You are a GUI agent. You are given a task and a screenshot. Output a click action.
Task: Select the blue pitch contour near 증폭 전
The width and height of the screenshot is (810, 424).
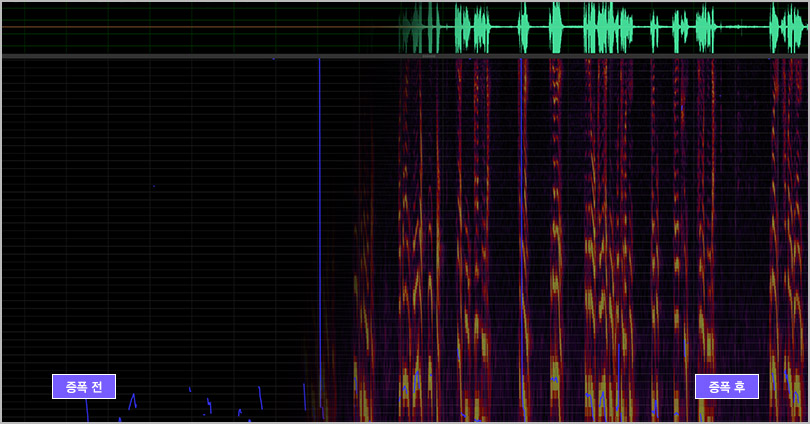point(132,401)
